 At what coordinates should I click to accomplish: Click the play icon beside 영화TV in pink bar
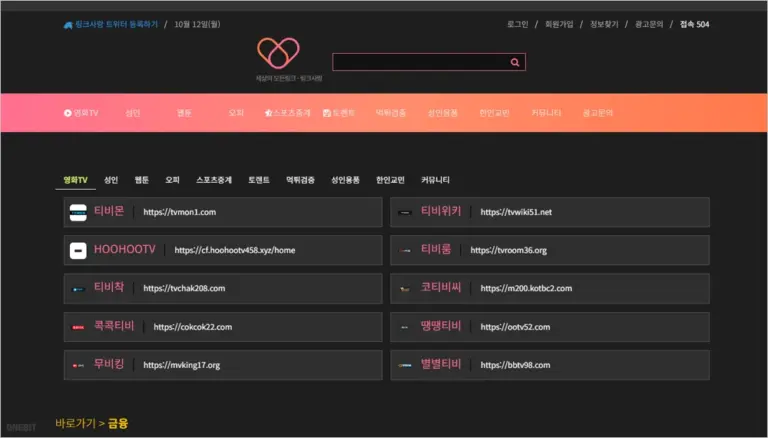click(68, 113)
